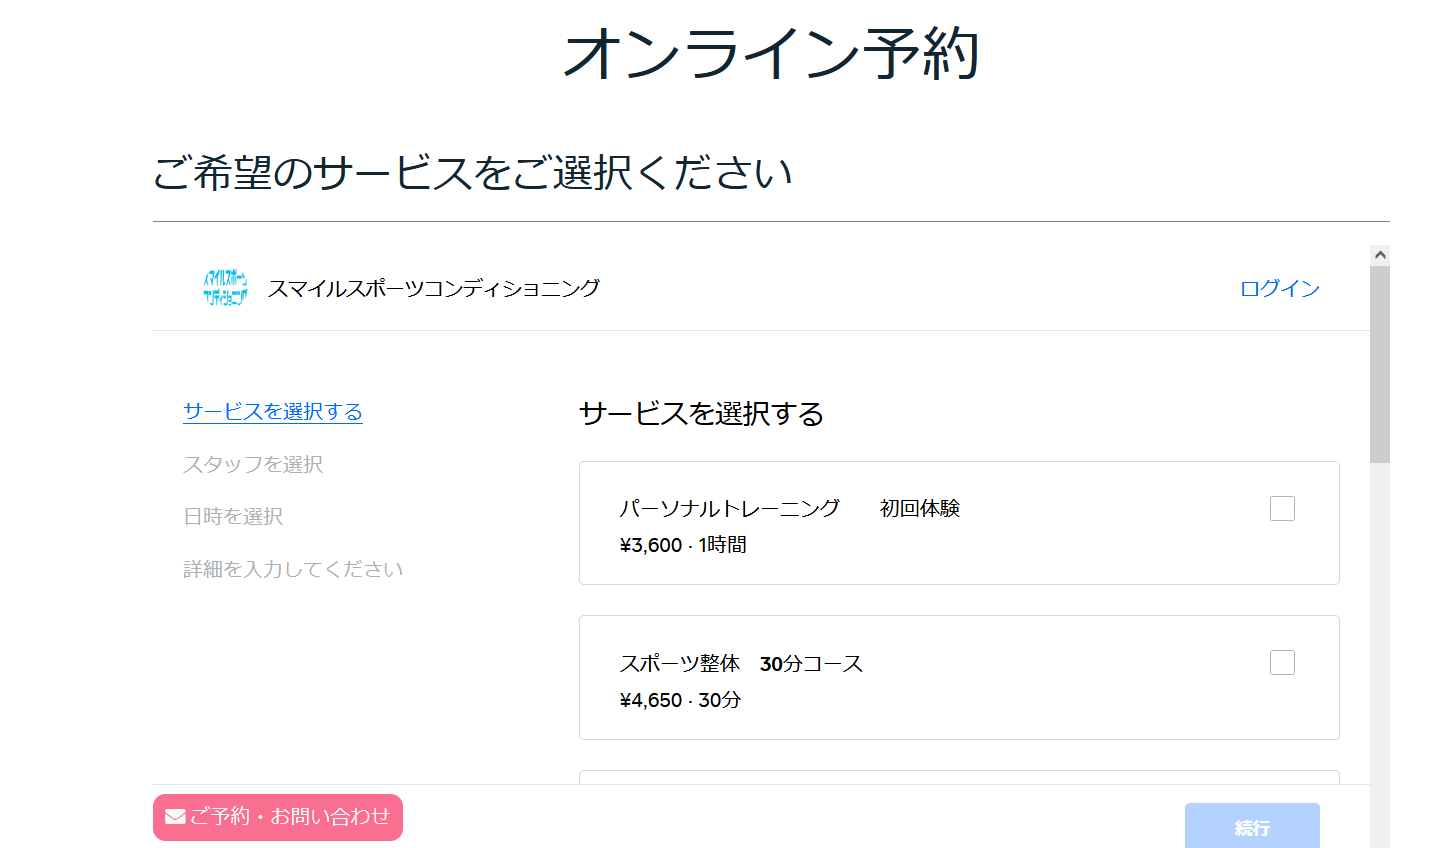Select スタッフを選択 step in the sidebar
The image size is (1449, 848).
[x=252, y=465]
